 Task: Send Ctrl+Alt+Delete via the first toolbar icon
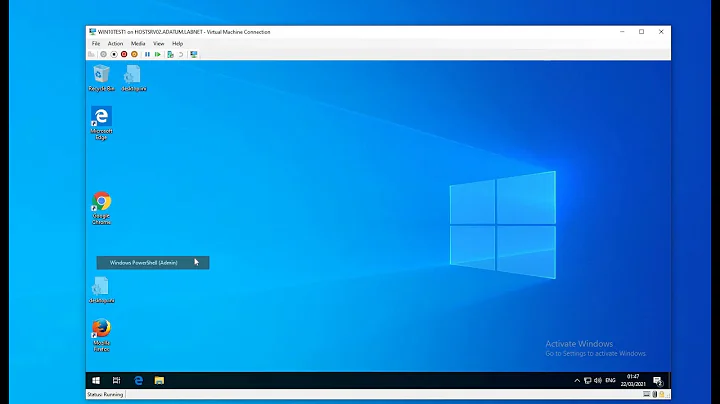pos(91,54)
